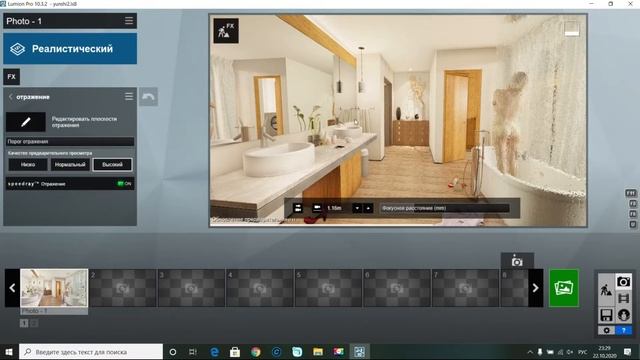Switch to photo set page 2

[34, 323]
